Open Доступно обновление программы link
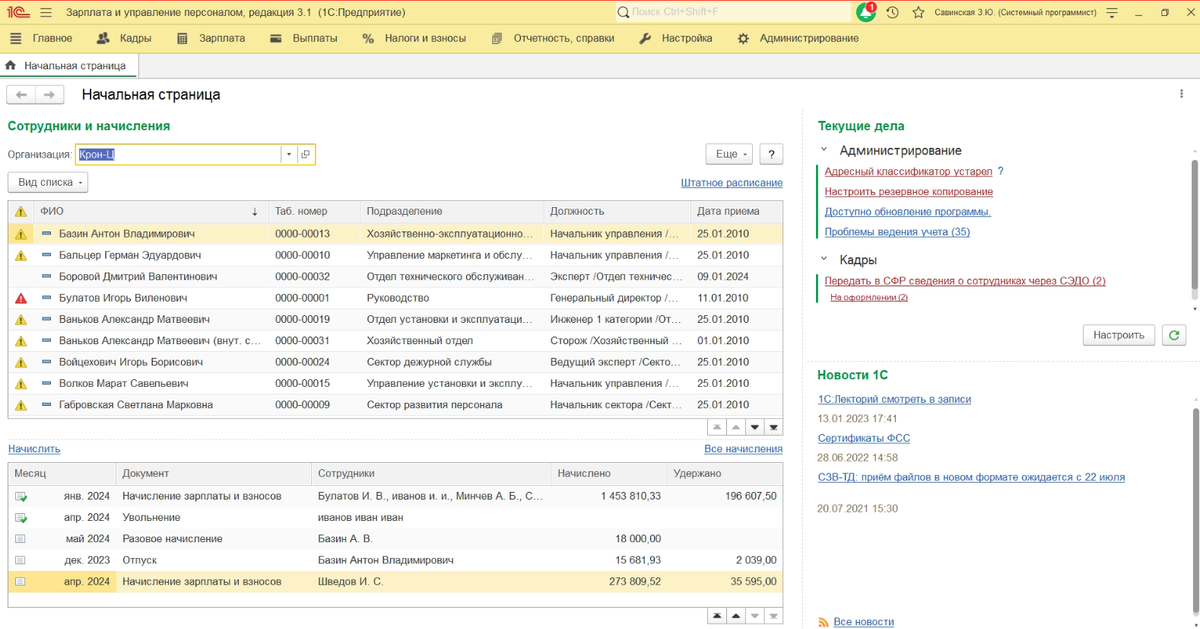 907,212
